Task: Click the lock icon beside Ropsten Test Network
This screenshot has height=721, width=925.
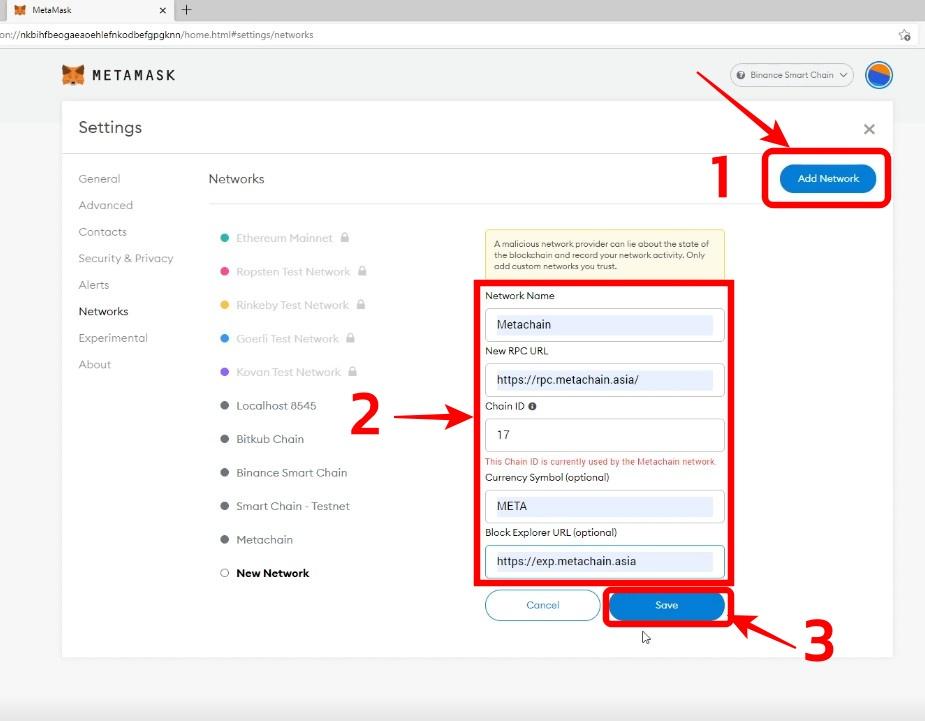Action: [x=362, y=271]
